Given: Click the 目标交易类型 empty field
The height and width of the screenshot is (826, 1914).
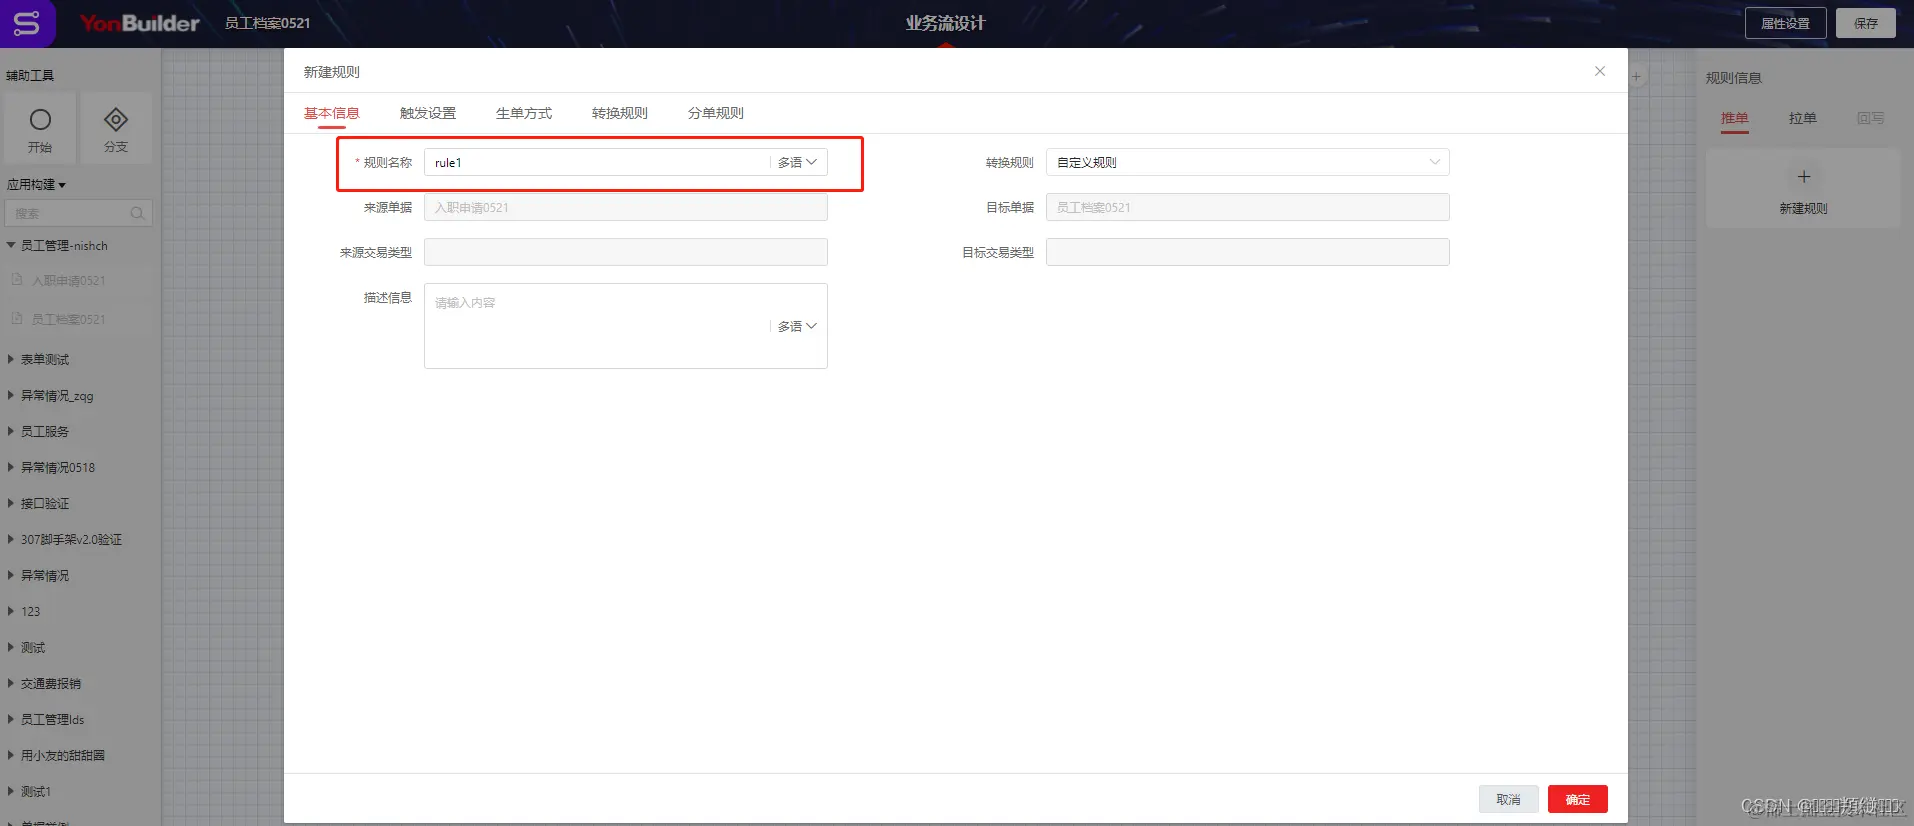Looking at the screenshot, I should point(1247,252).
